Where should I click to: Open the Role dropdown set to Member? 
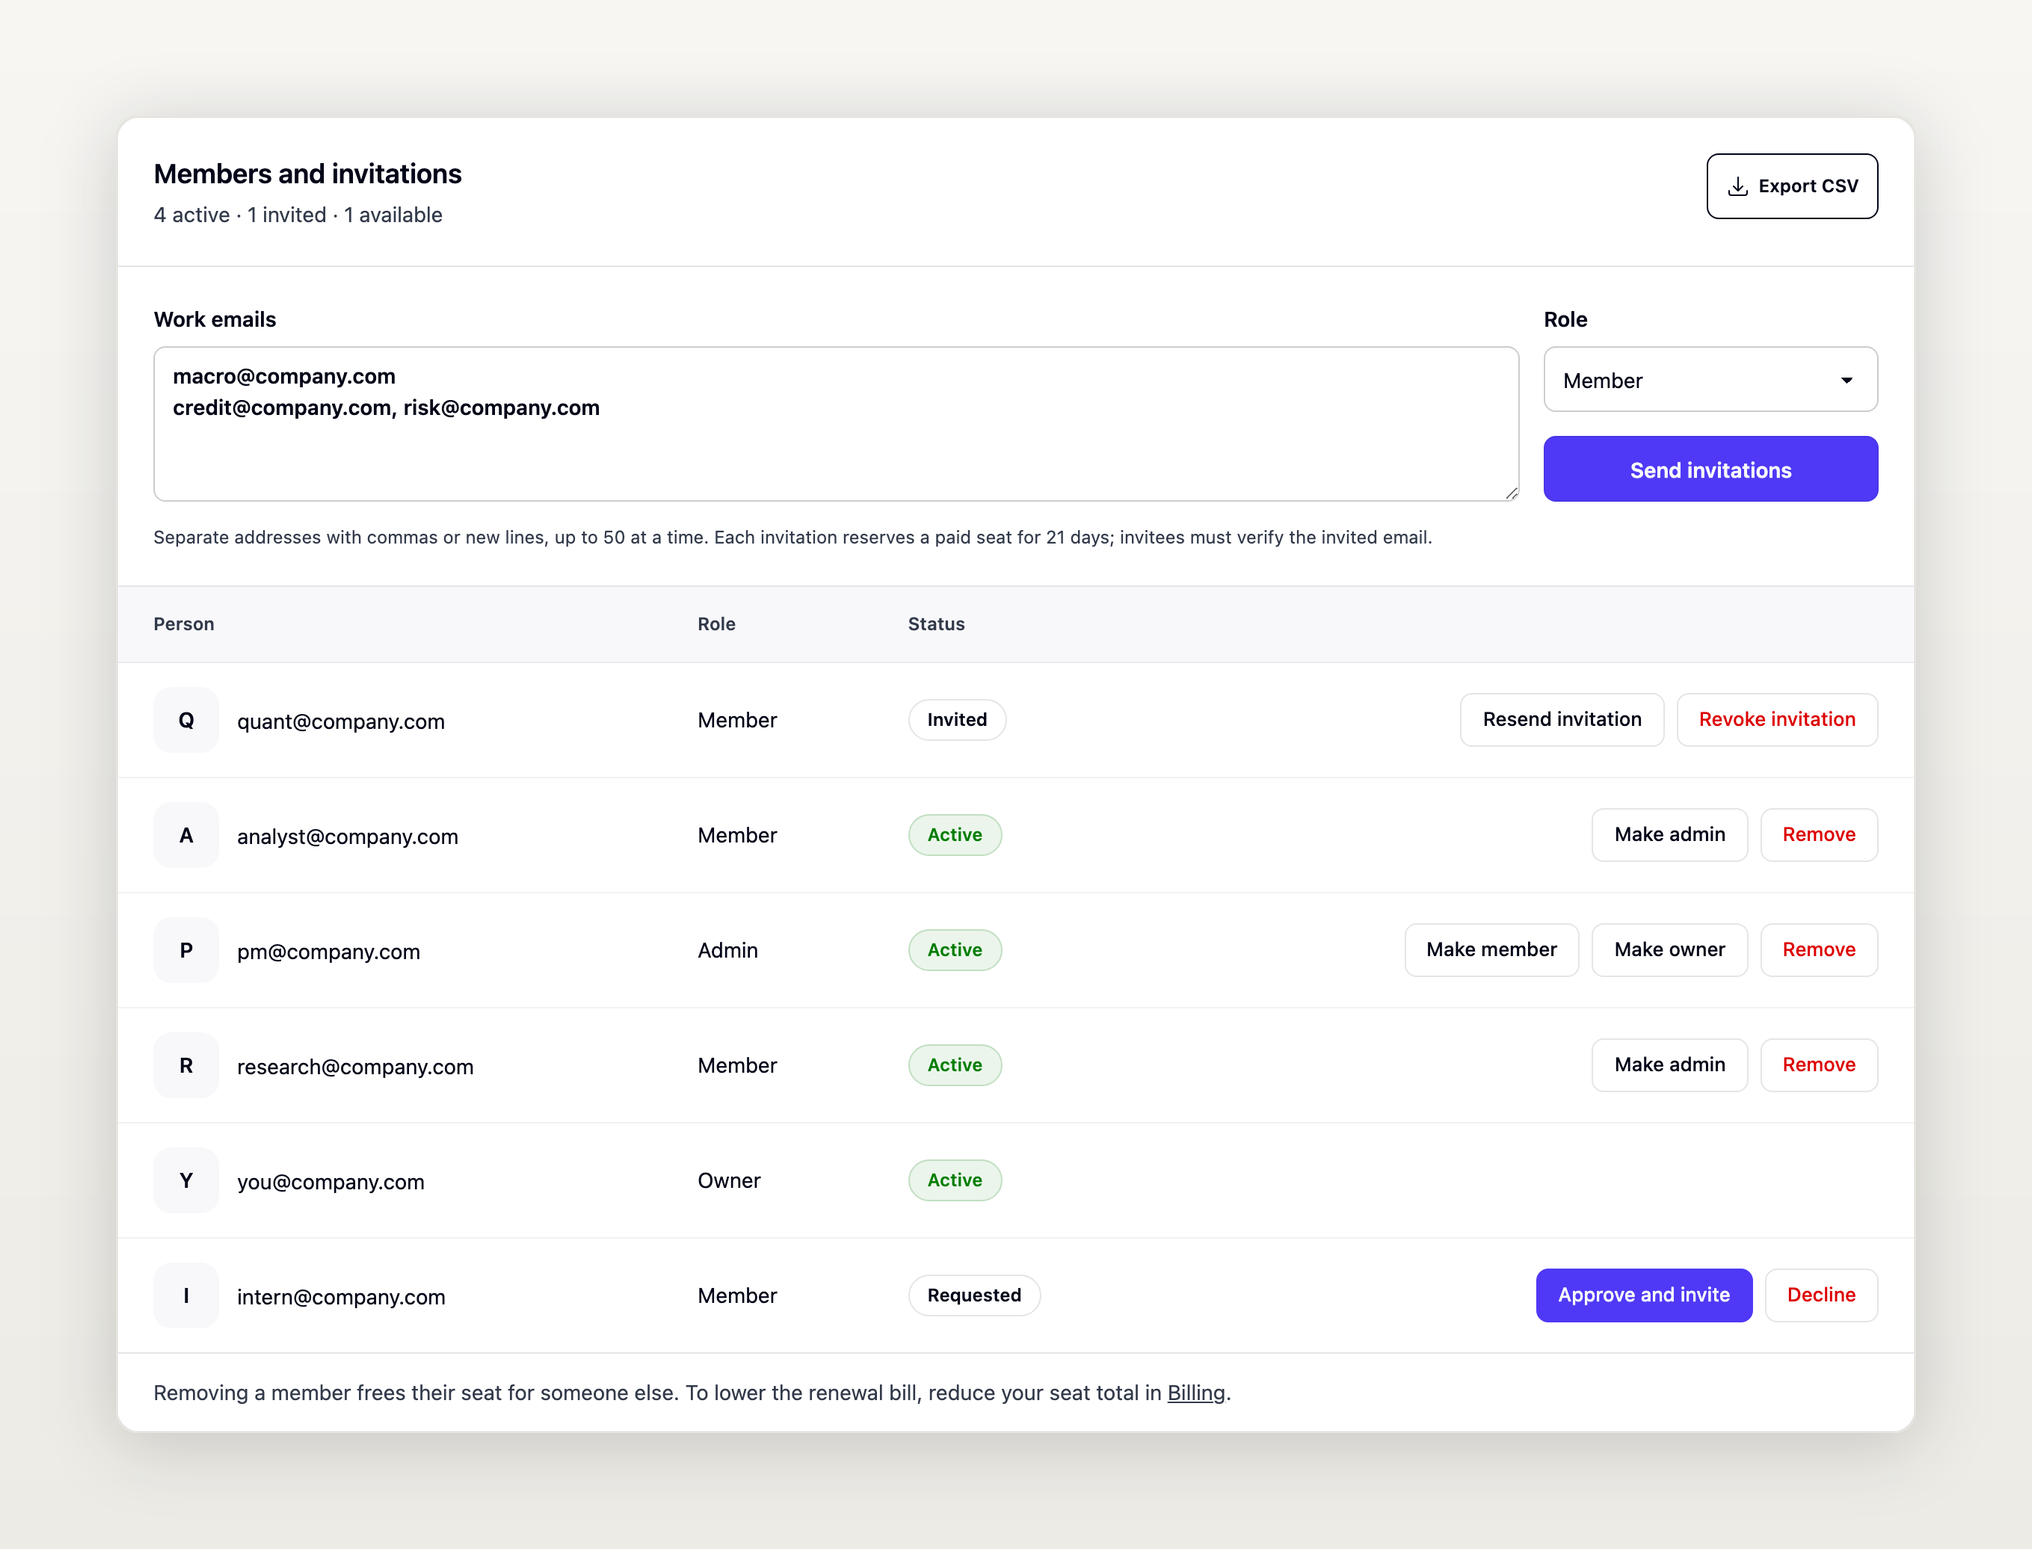pos(1710,380)
